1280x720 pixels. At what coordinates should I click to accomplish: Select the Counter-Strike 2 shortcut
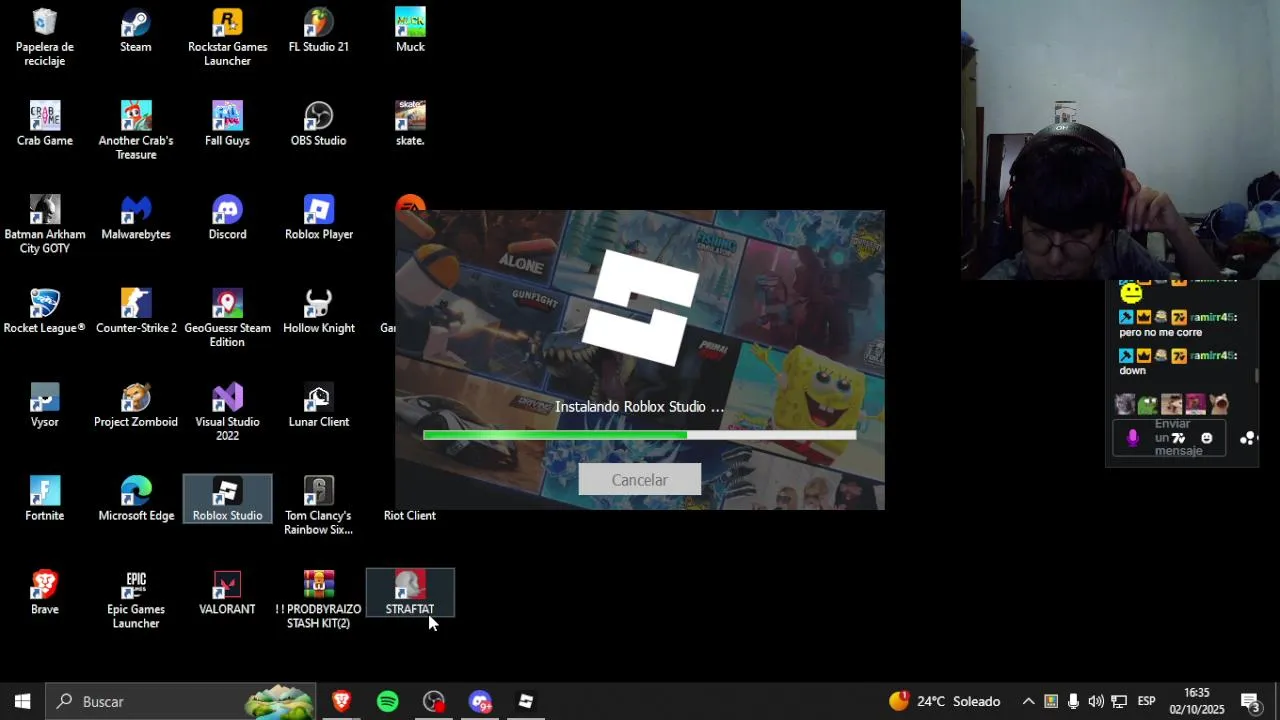pyautogui.click(x=136, y=312)
